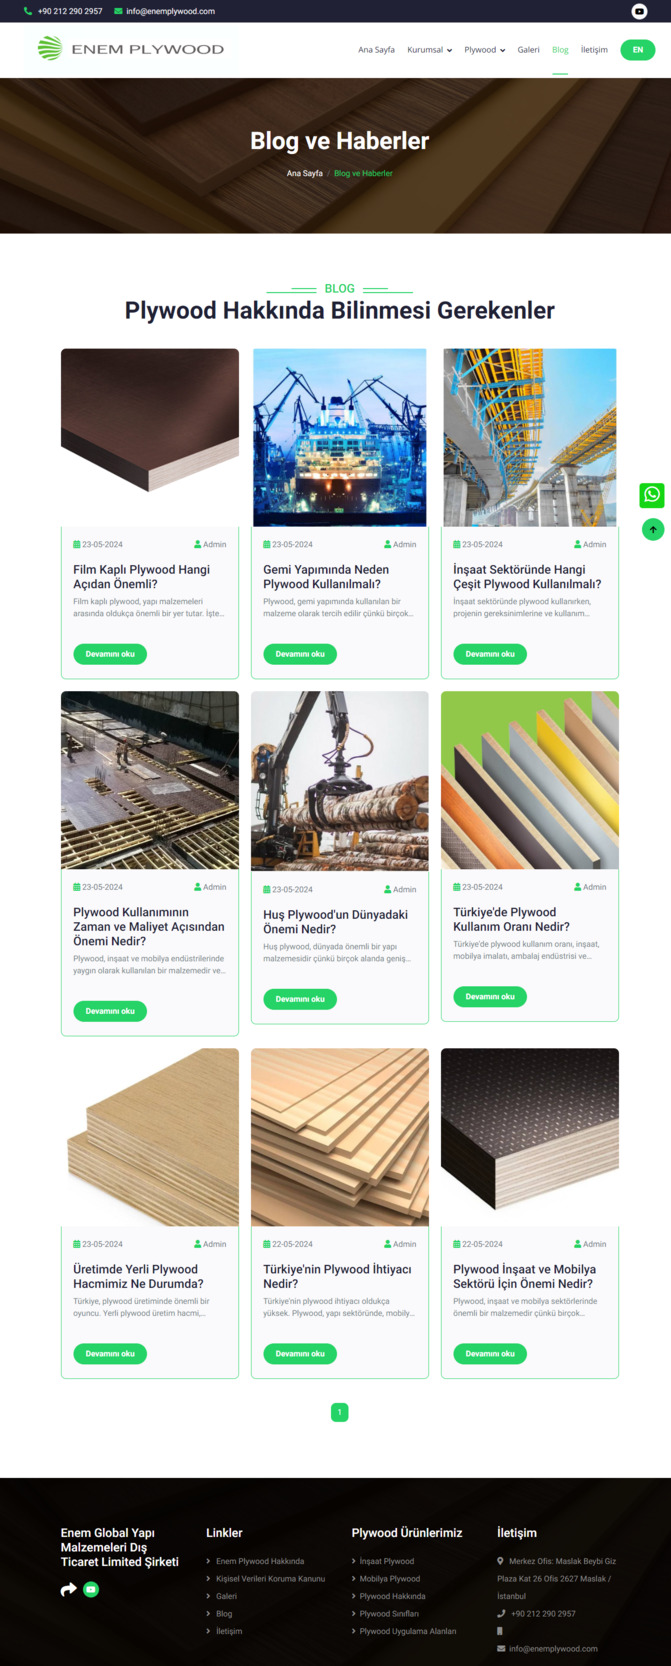Click the Enem Plywood logo

(130, 49)
